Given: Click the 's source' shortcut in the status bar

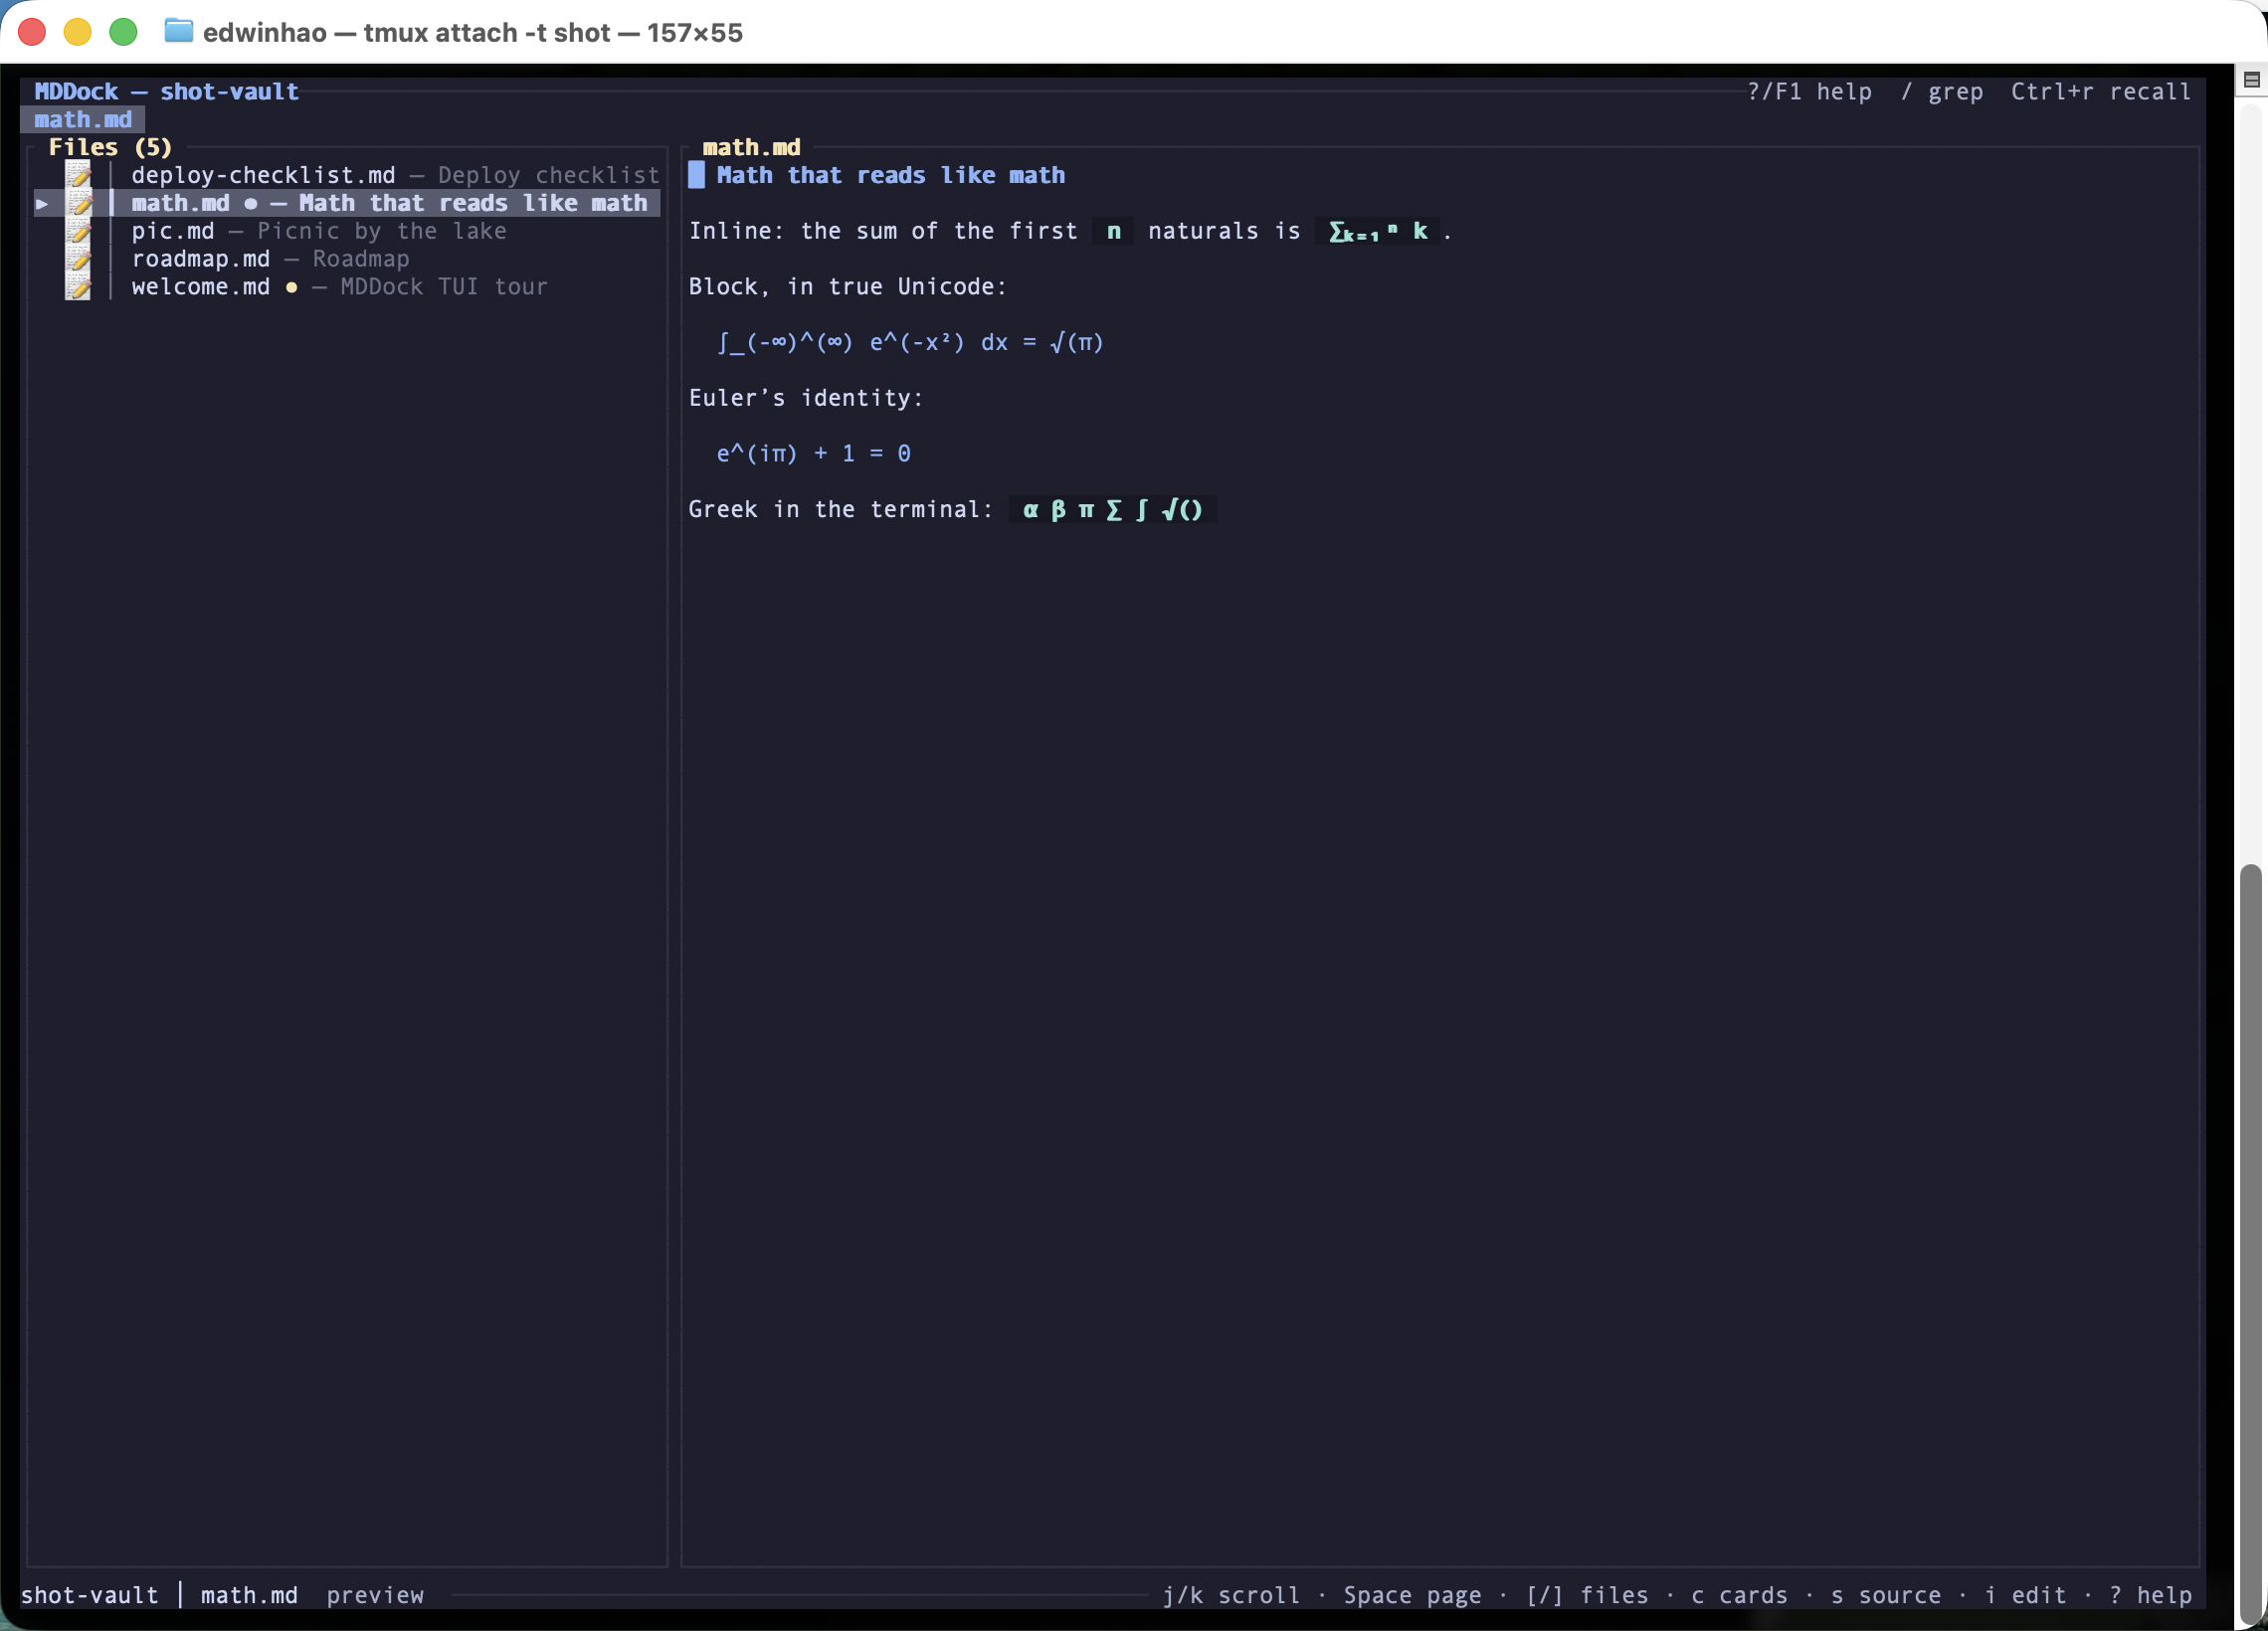Looking at the screenshot, I should (1885, 1595).
